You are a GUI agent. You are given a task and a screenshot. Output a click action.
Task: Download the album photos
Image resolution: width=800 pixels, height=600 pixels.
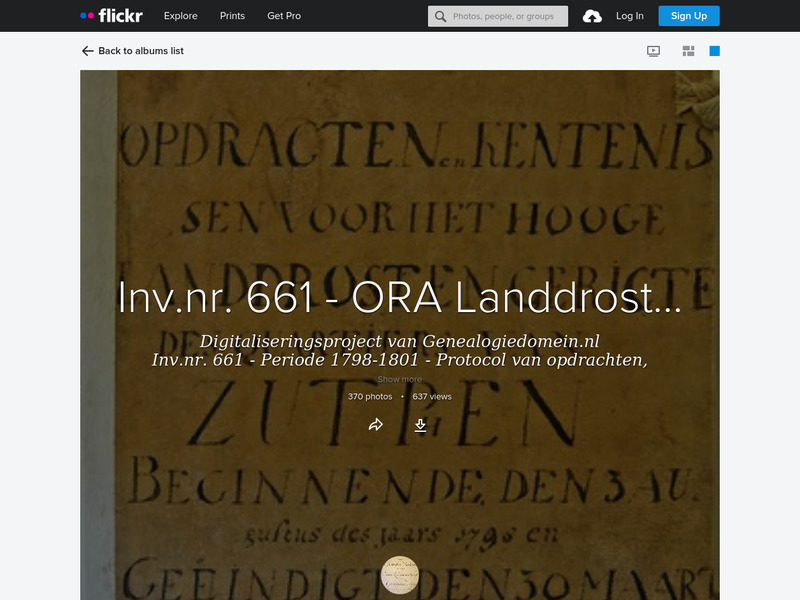tap(421, 424)
